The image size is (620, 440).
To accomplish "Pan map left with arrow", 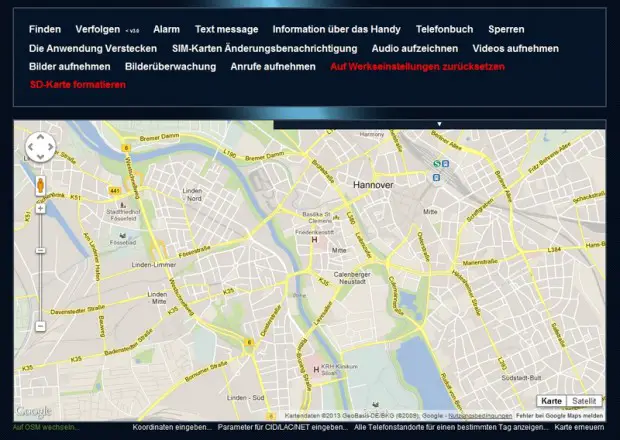I will pos(31,147).
